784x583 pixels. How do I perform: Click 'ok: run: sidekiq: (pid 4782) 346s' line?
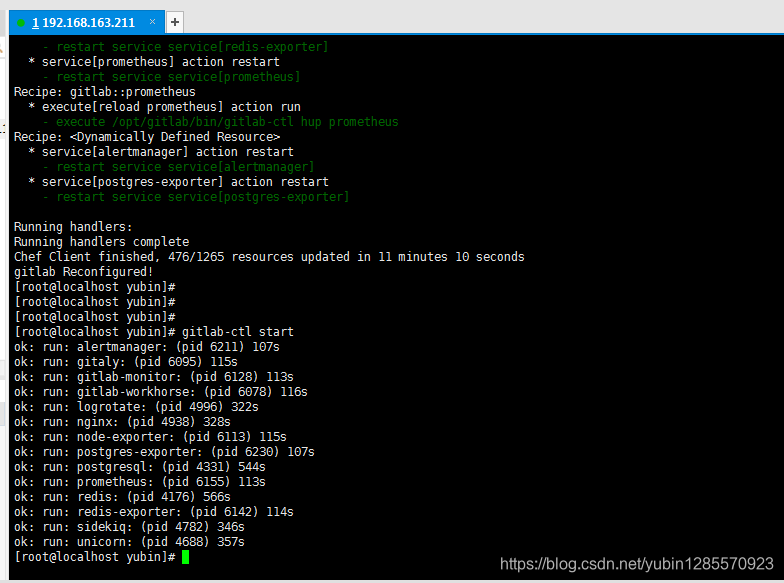pyautogui.click(x=129, y=526)
